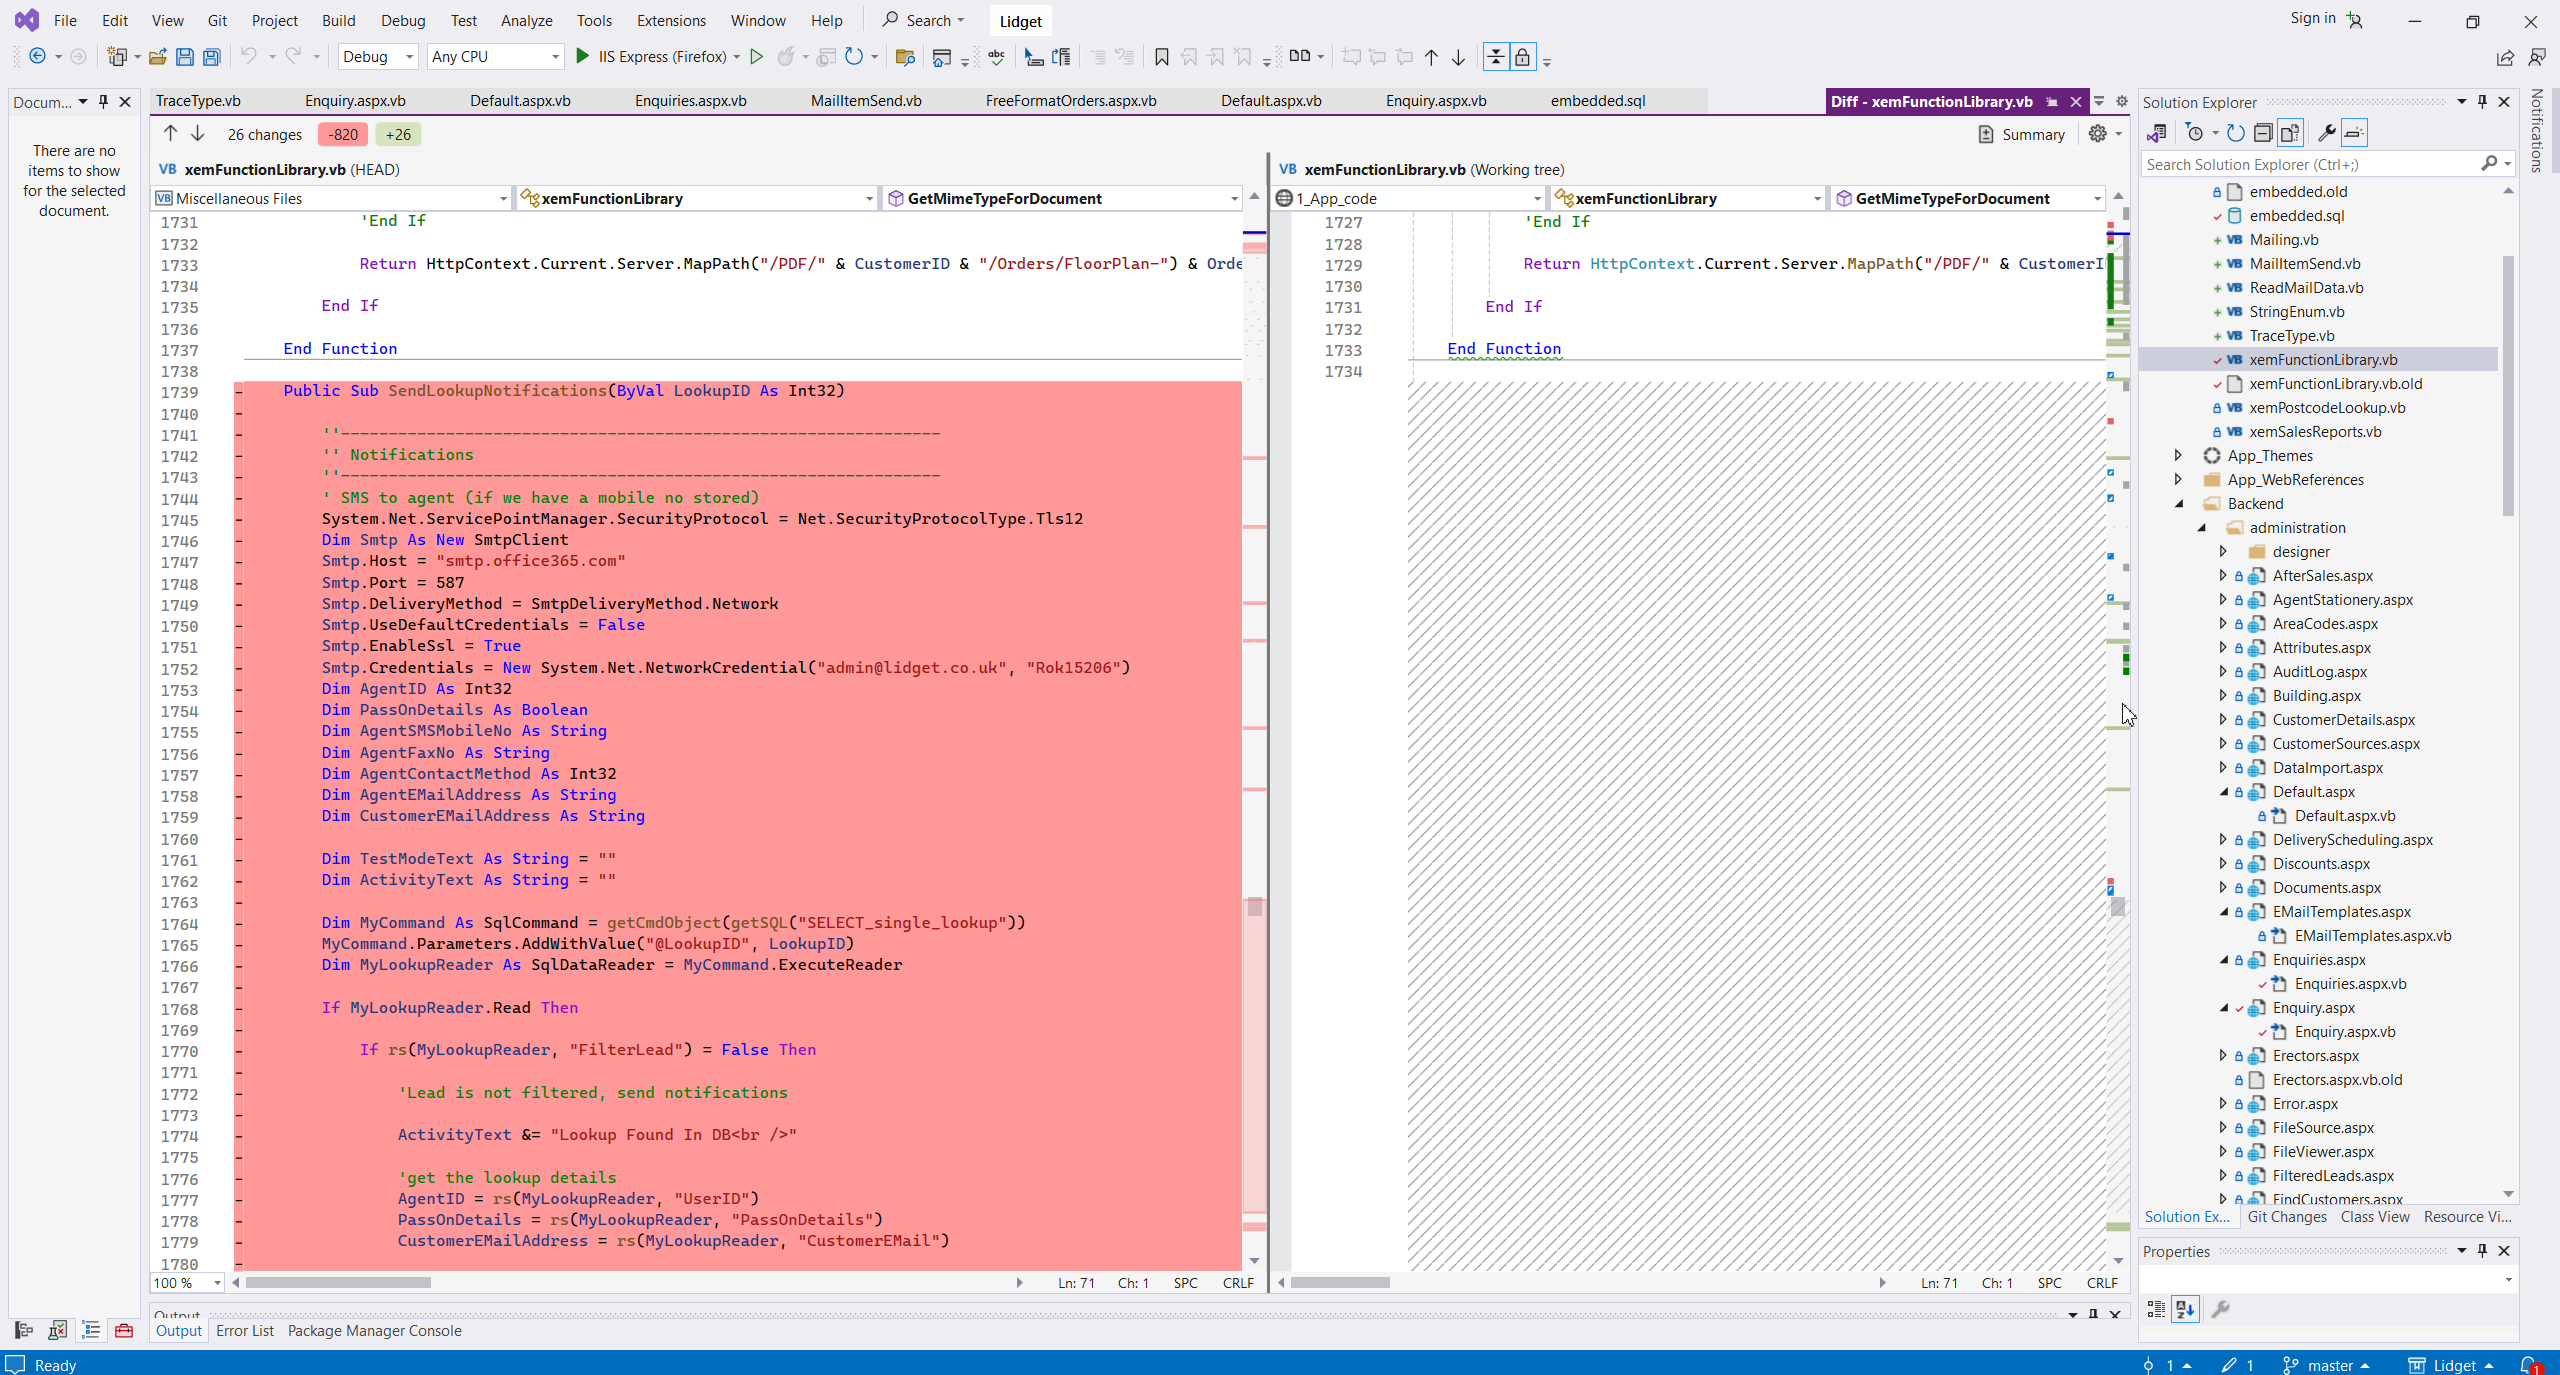Viewport: 2560px width, 1375px height.
Task: Open the Analyze menu
Action: [x=526, y=20]
